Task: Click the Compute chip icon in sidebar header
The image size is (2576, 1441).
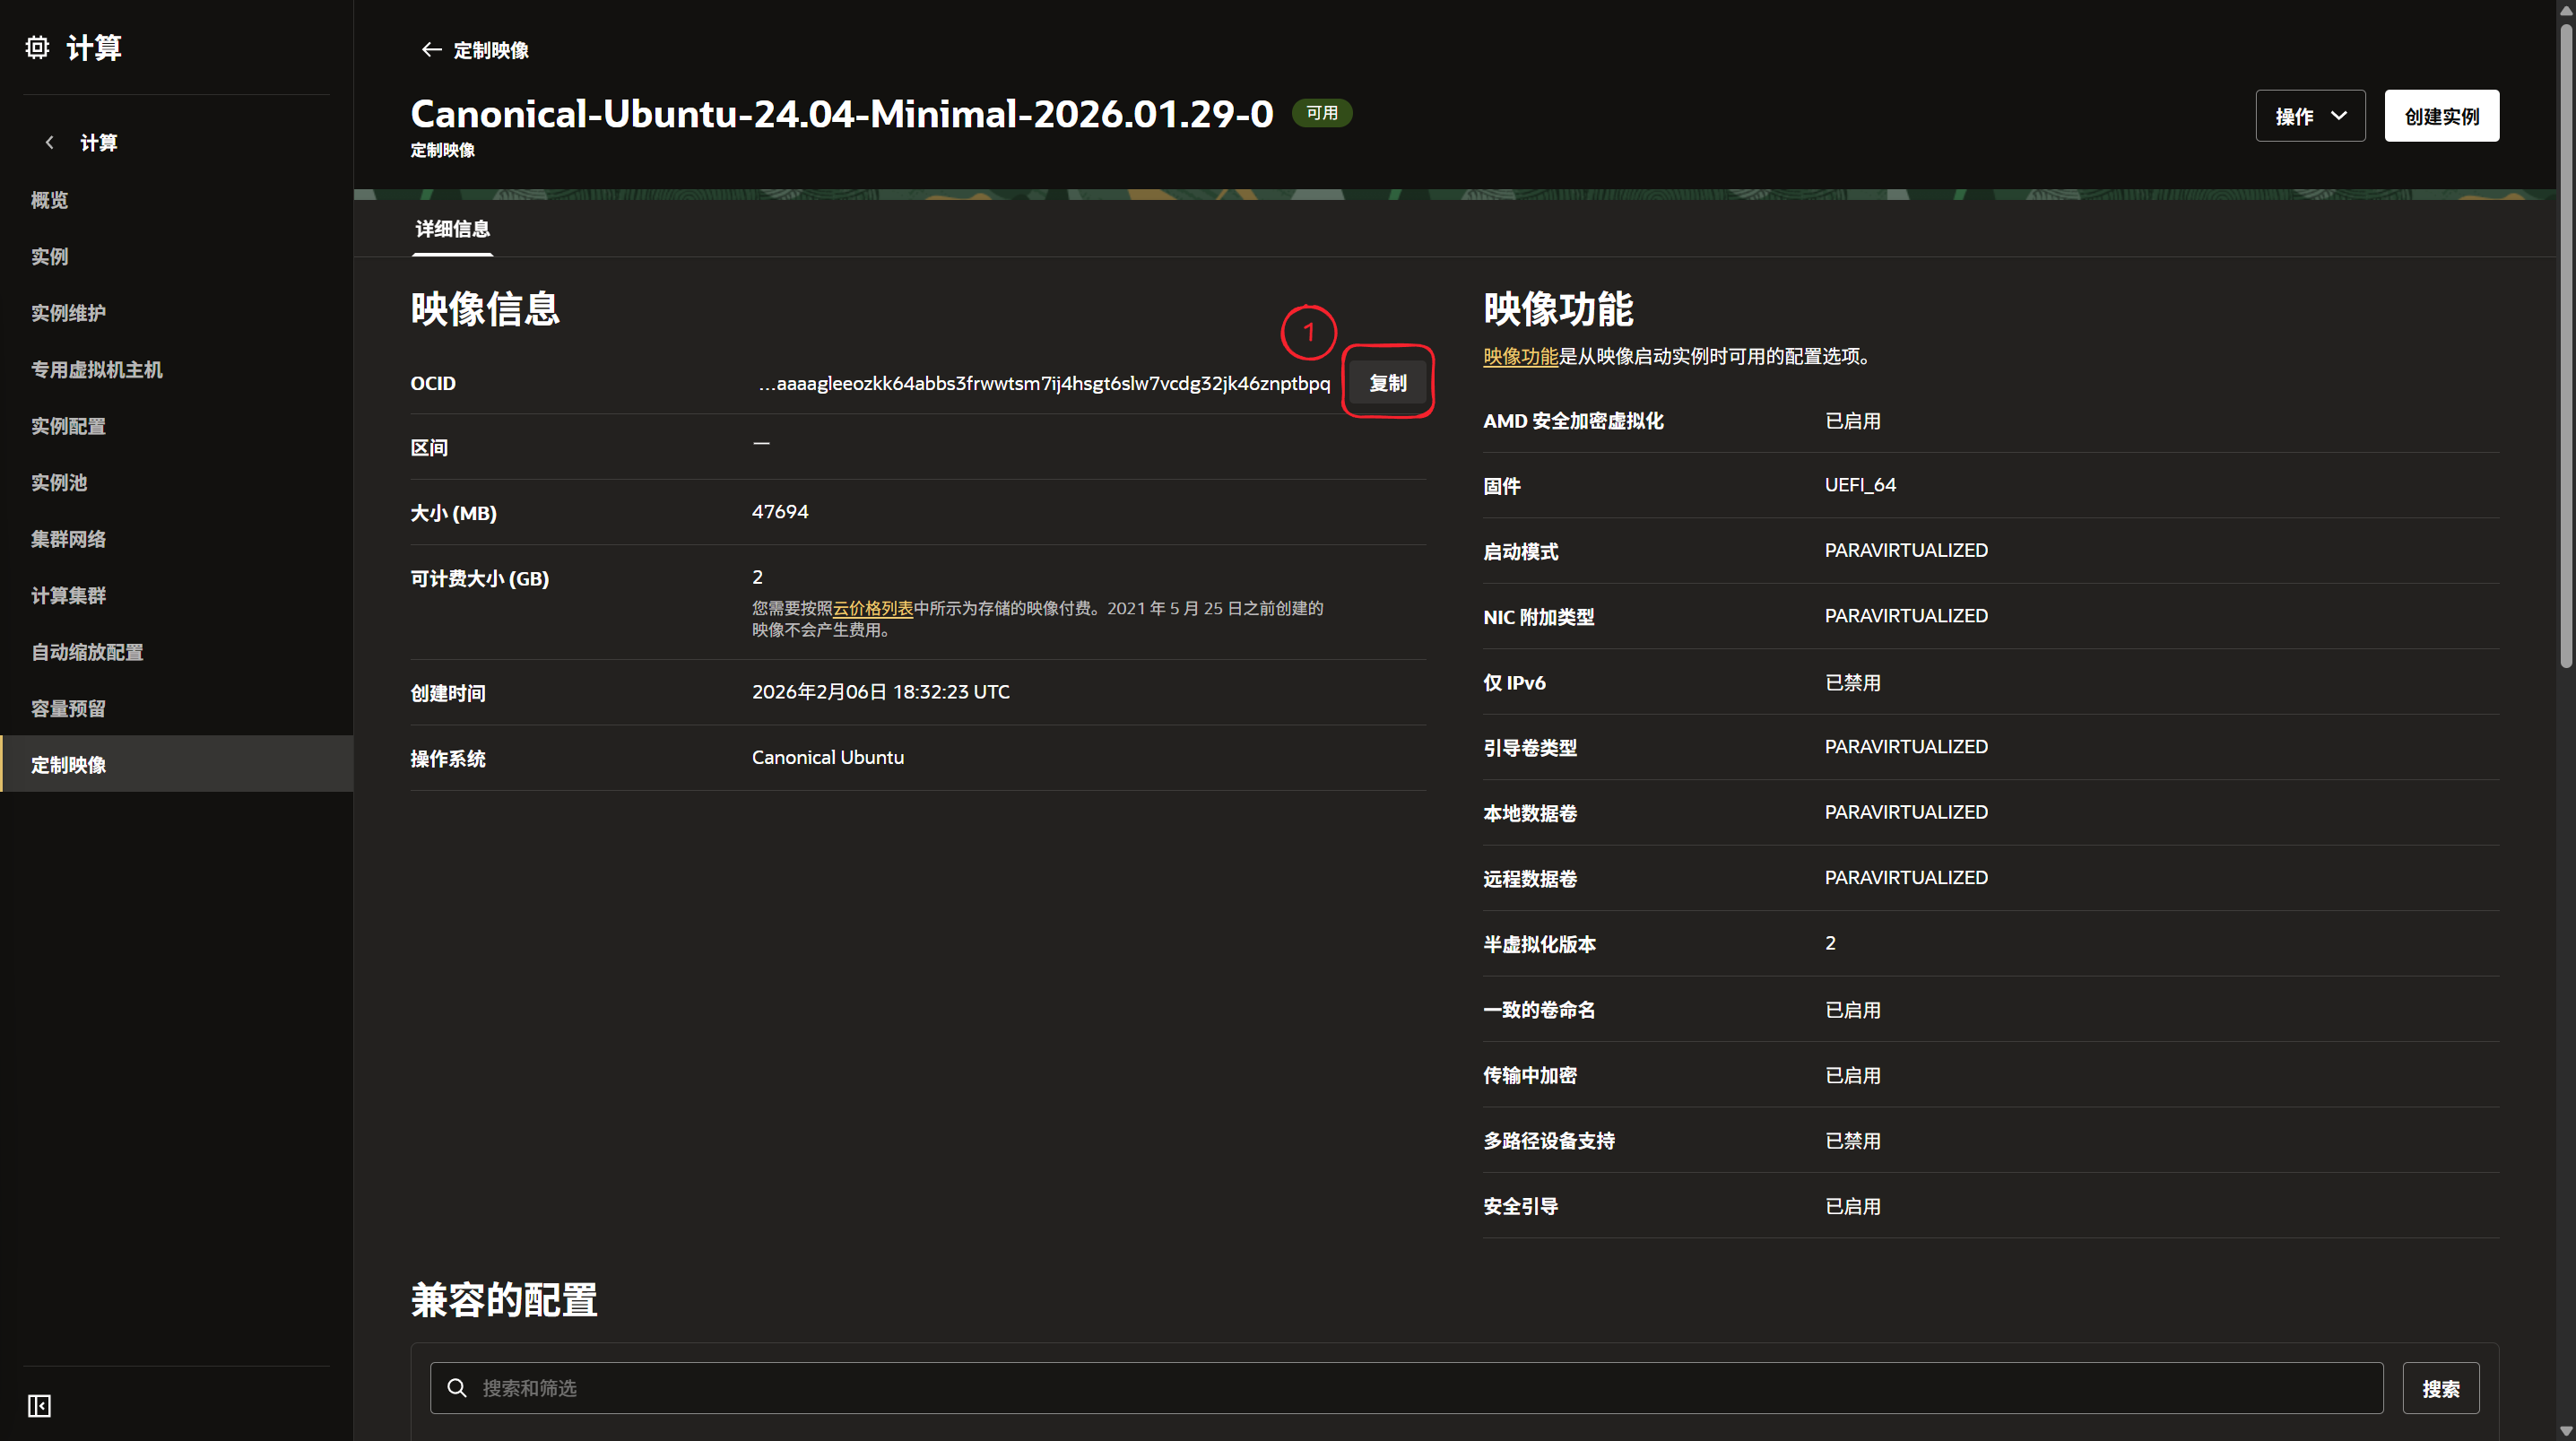Action: click(37, 47)
